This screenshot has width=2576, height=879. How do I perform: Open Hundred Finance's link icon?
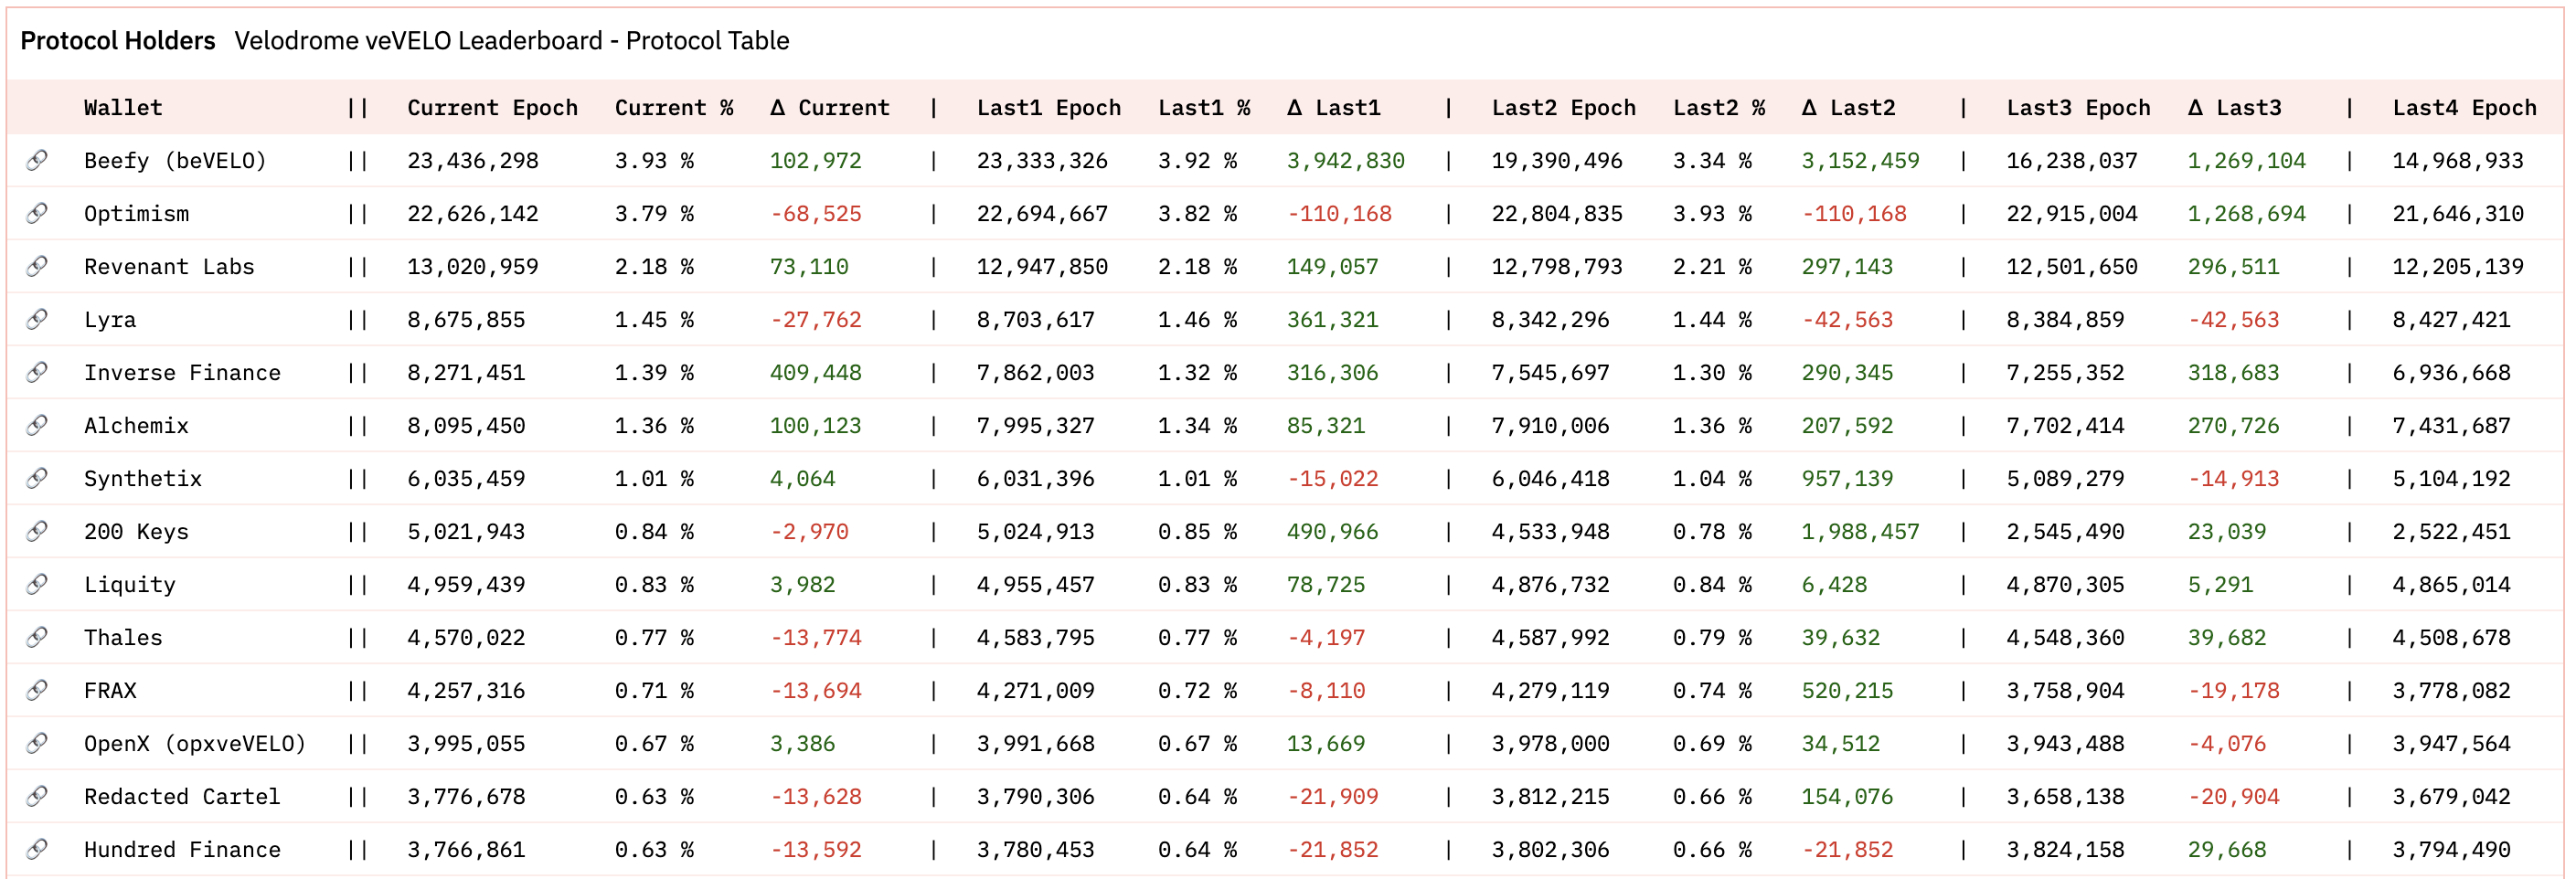click(x=37, y=849)
